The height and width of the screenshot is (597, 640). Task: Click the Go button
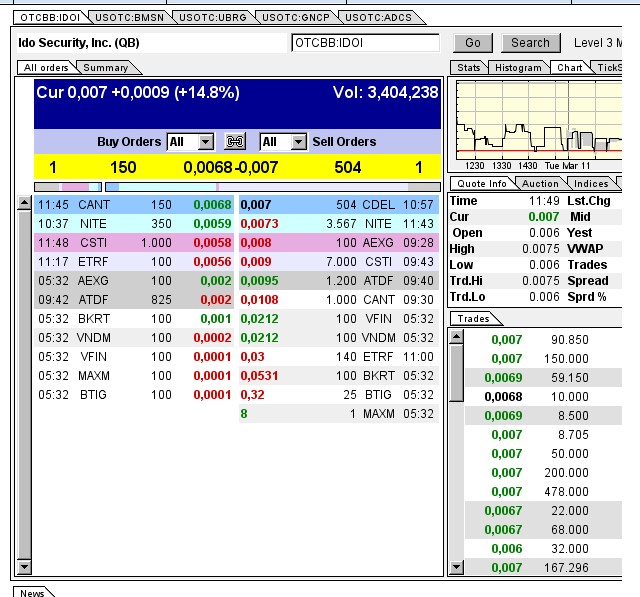(x=473, y=43)
